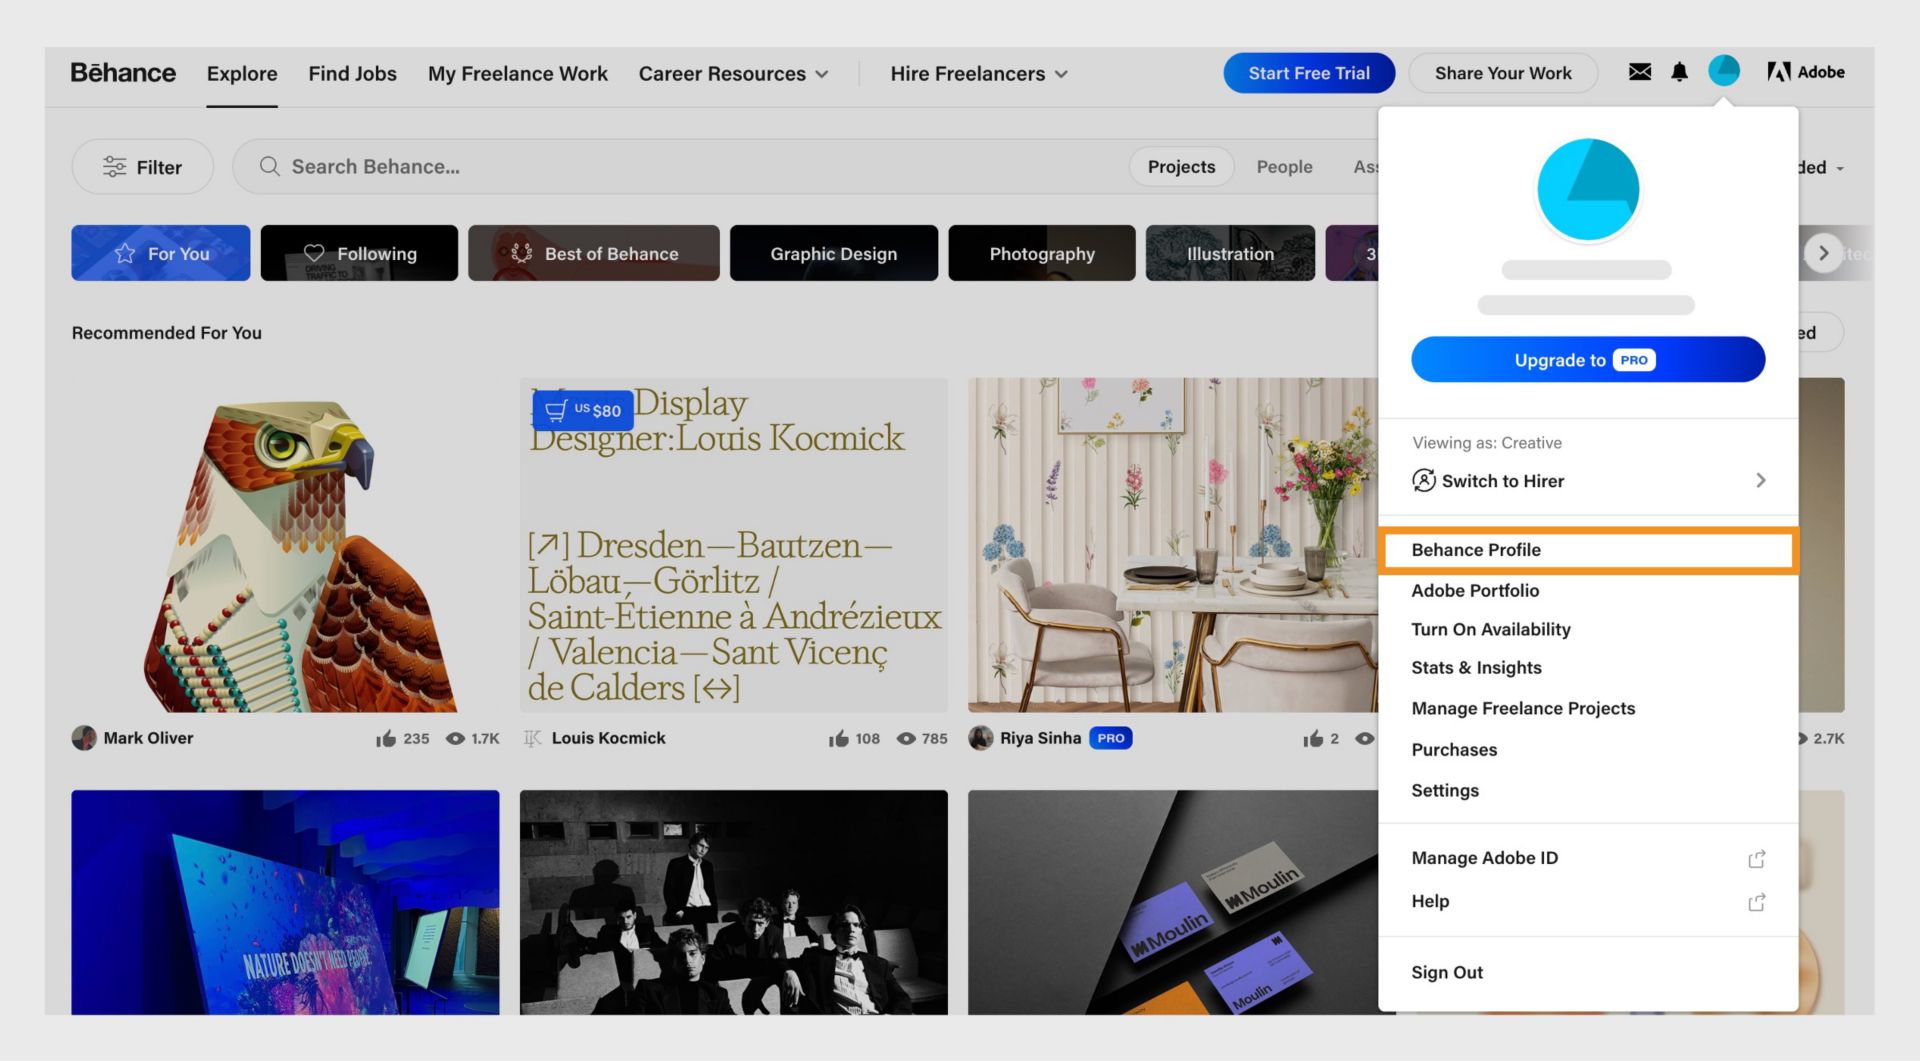Click the like thumb icon on Mark Oliver's project

click(386, 738)
